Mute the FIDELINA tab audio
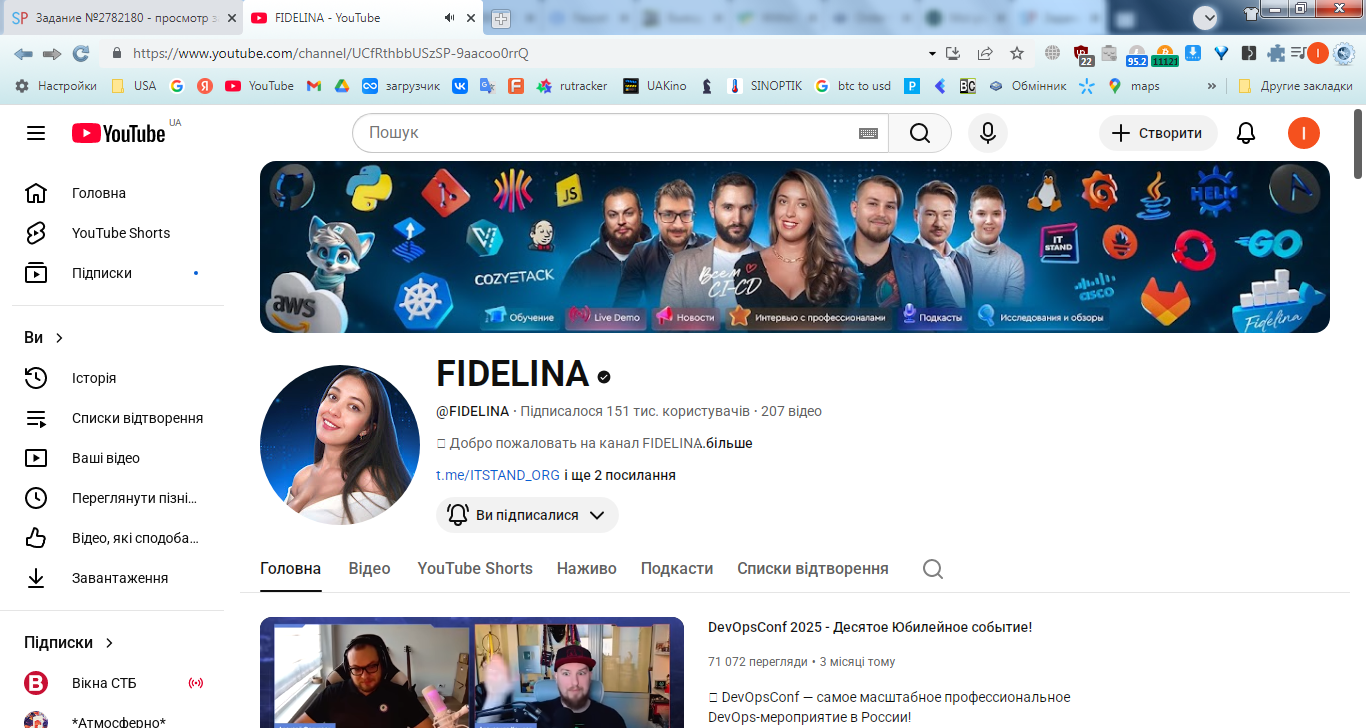 [x=449, y=18]
